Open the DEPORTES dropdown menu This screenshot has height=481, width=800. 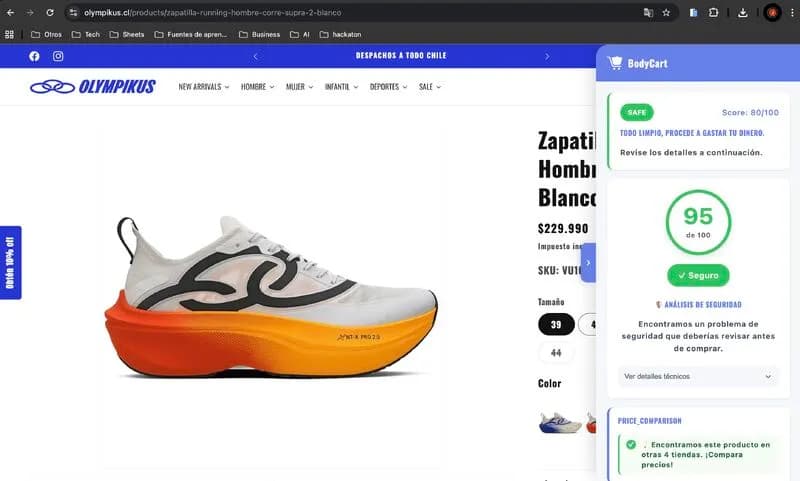click(x=388, y=87)
